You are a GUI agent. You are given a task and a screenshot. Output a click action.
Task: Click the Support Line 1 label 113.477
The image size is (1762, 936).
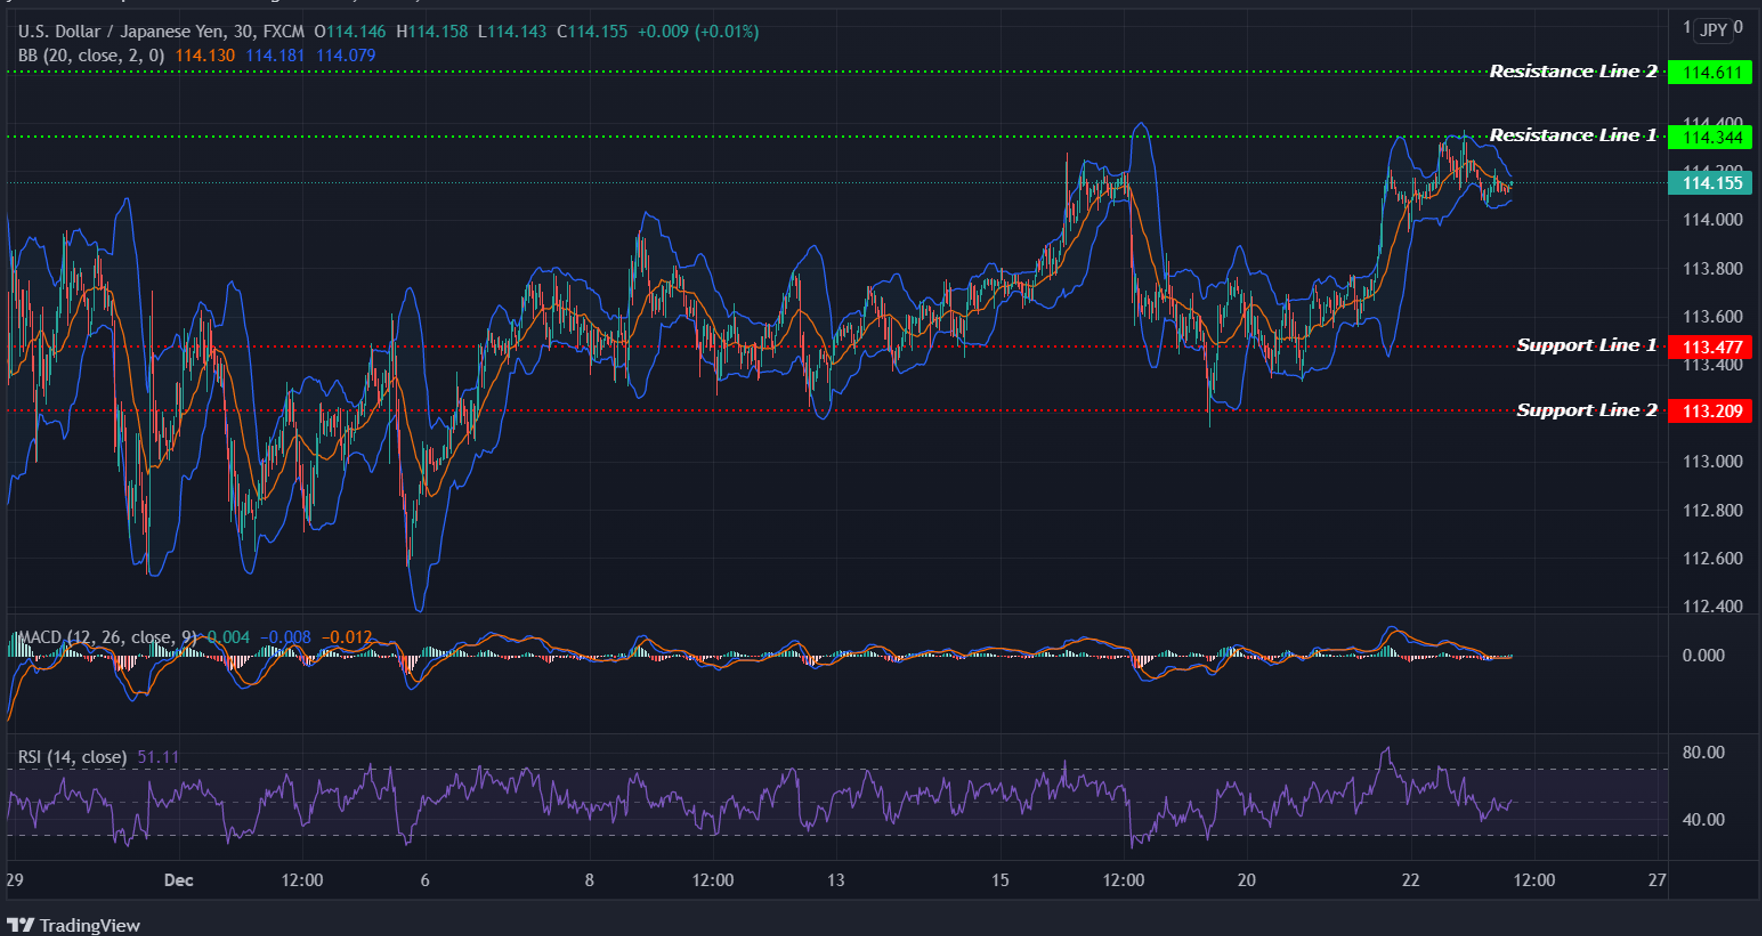coord(1710,346)
